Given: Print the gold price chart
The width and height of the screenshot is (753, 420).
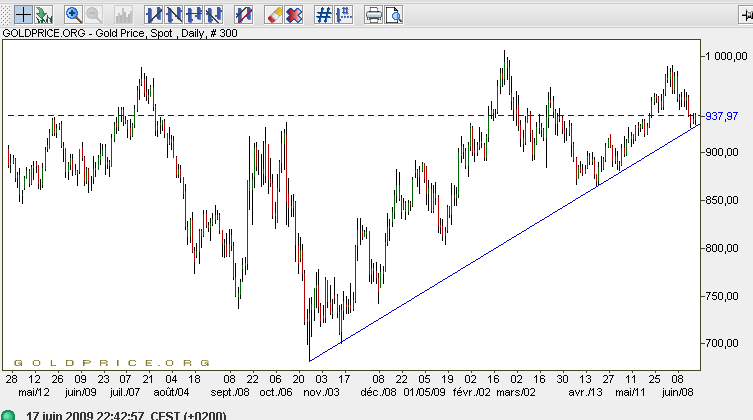Looking at the screenshot, I should point(374,15).
